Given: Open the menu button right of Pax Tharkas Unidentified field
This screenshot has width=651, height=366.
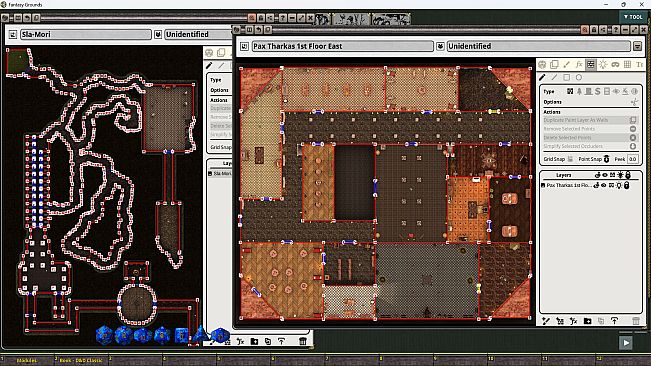Looking at the screenshot, I should tap(638, 46).
